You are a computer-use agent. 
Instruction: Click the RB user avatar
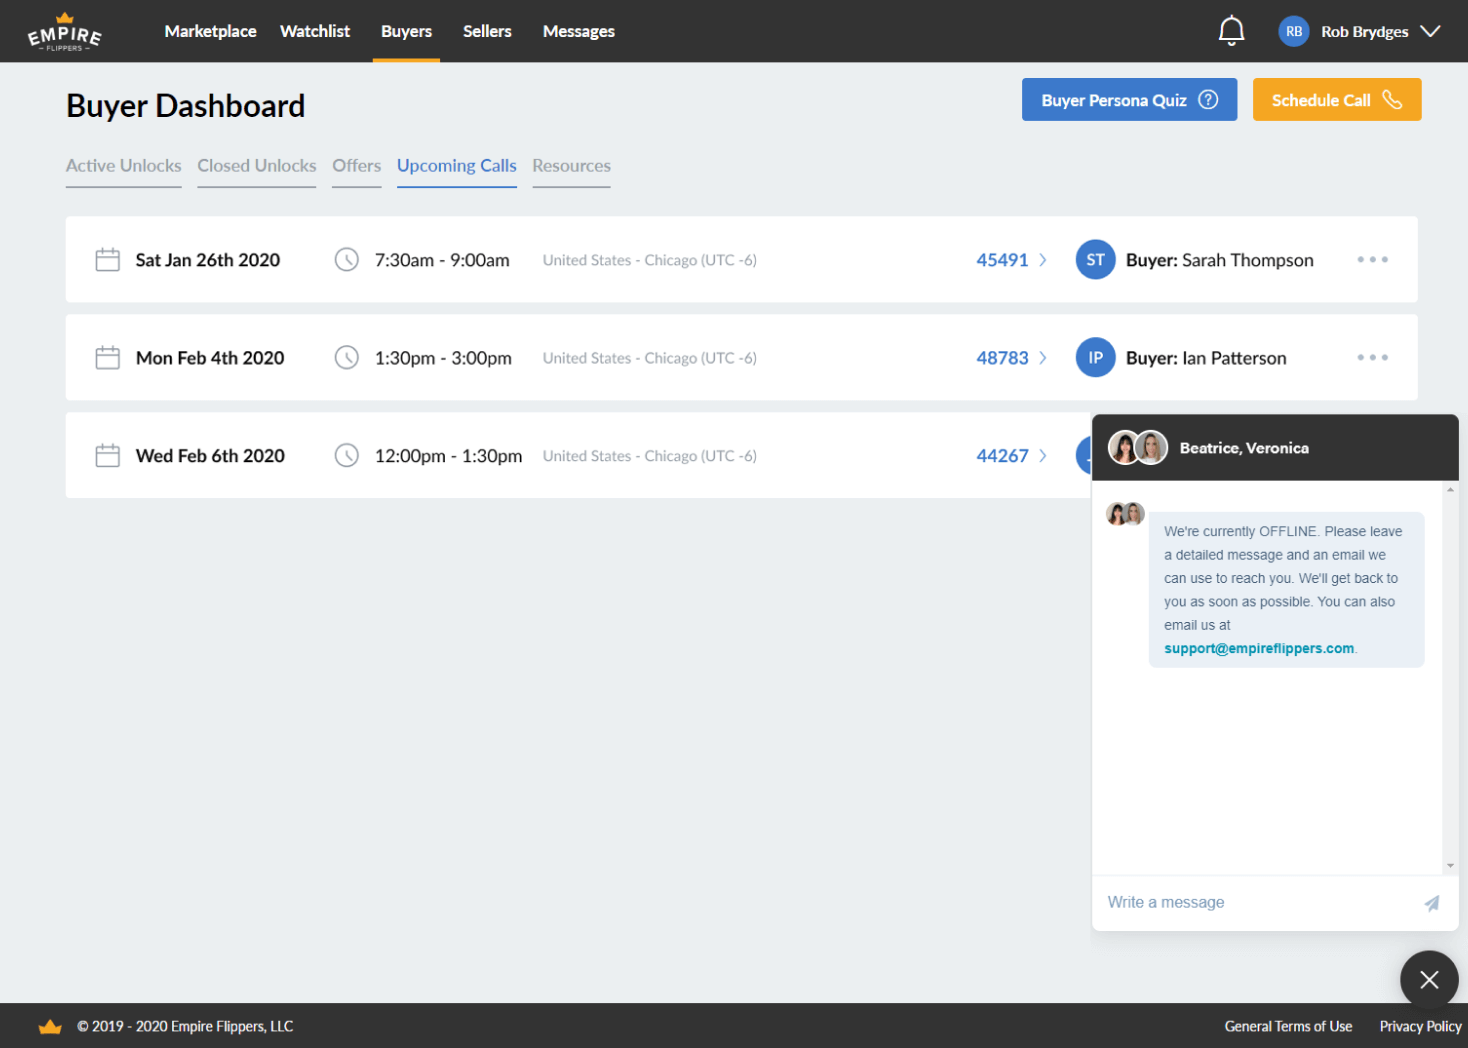tap(1293, 31)
